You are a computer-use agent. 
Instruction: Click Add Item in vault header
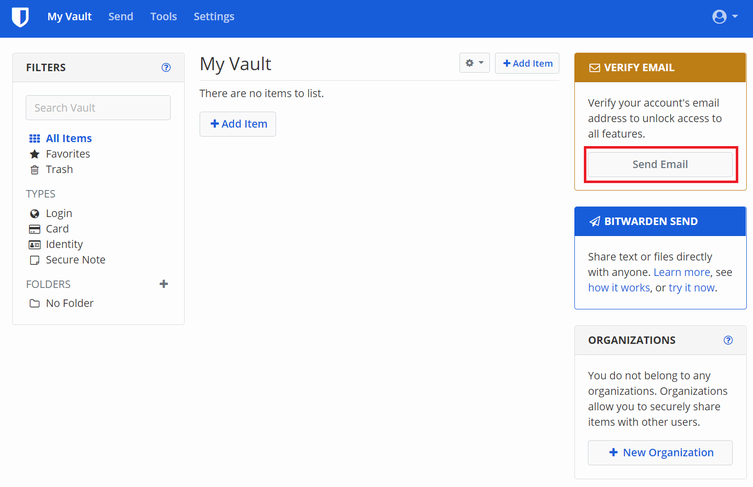click(527, 63)
